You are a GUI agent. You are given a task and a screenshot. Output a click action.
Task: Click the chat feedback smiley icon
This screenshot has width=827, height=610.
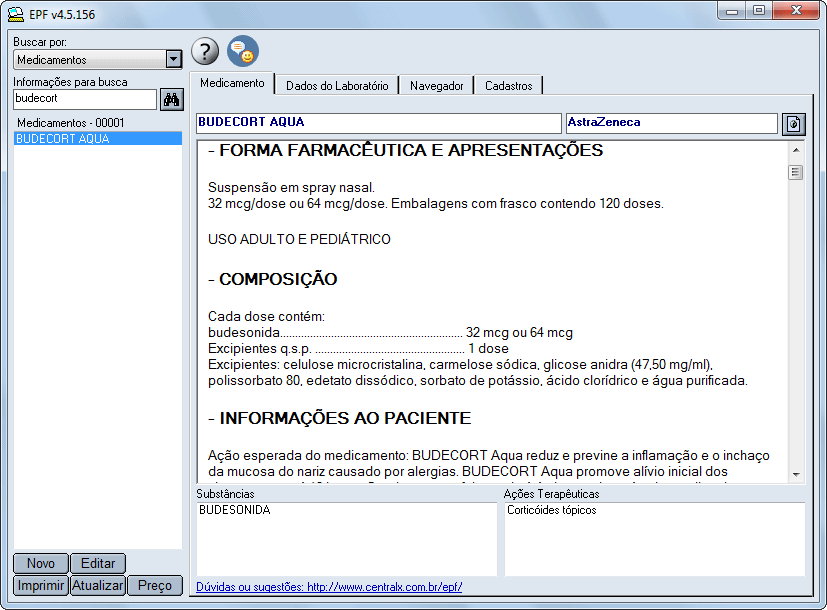pyautogui.click(x=243, y=51)
